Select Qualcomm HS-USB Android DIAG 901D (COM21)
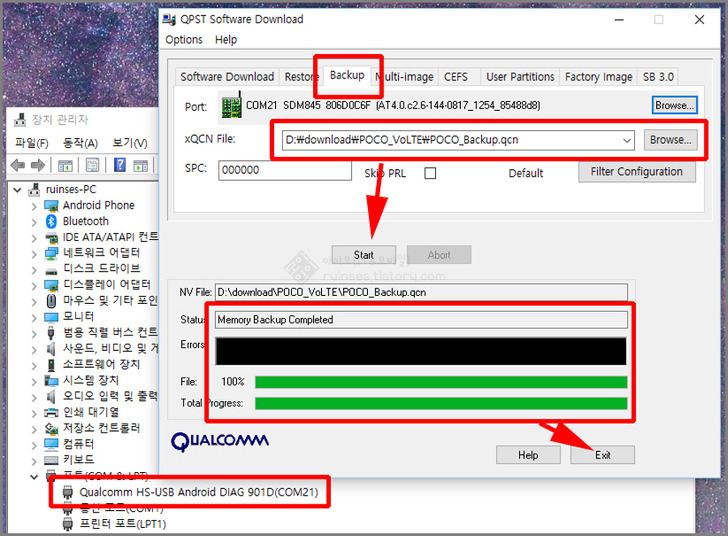This screenshot has width=728, height=536. (x=199, y=492)
